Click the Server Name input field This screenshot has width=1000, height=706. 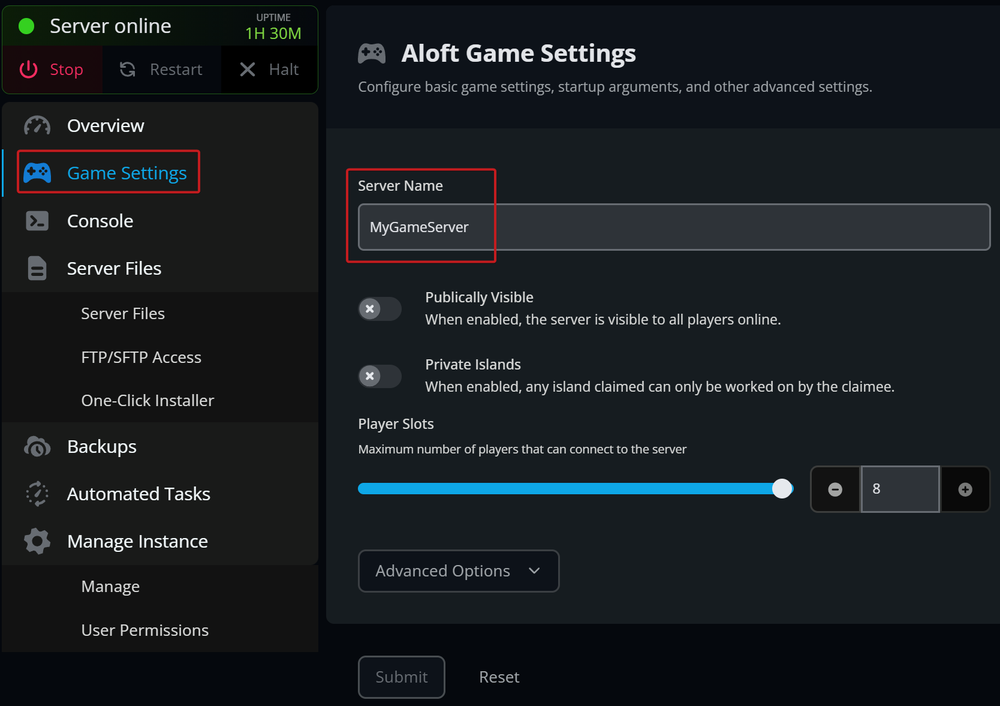(x=672, y=227)
